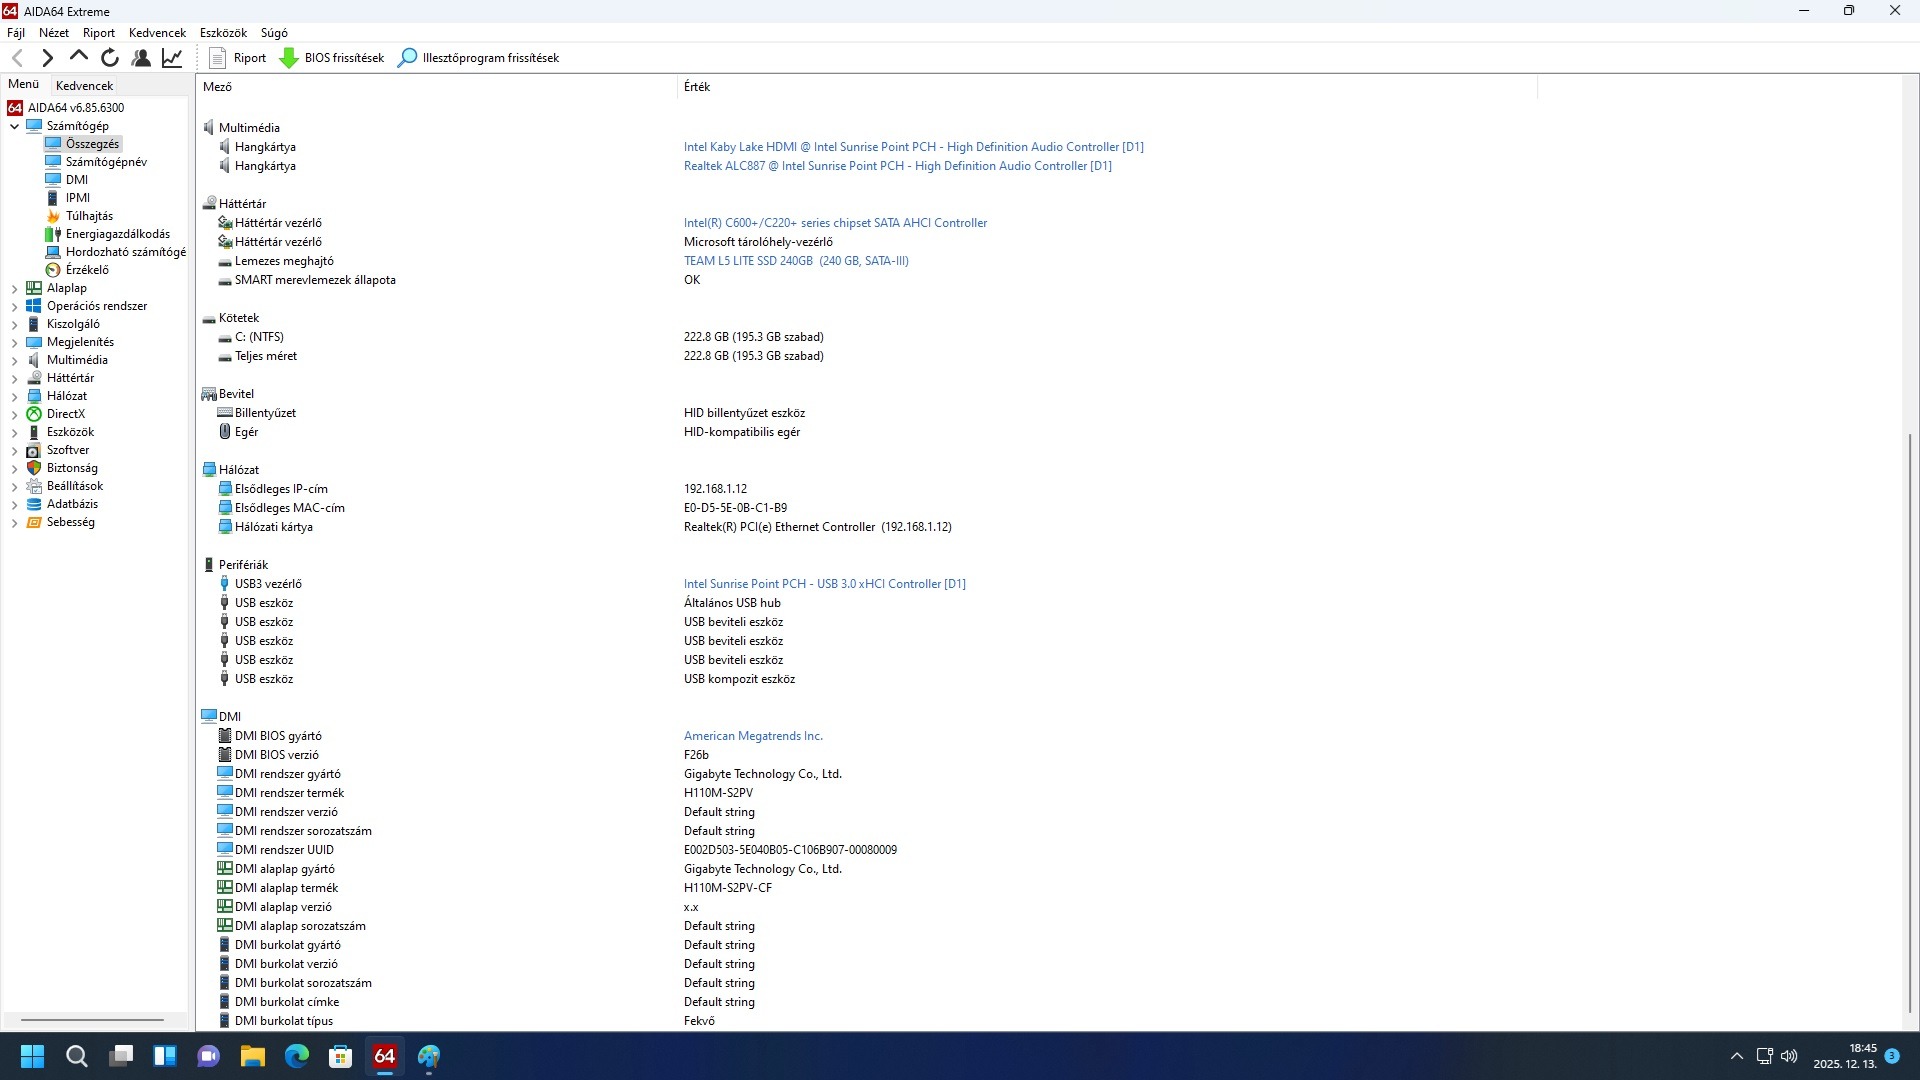Open the Eszközök menu

tap(223, 33)
